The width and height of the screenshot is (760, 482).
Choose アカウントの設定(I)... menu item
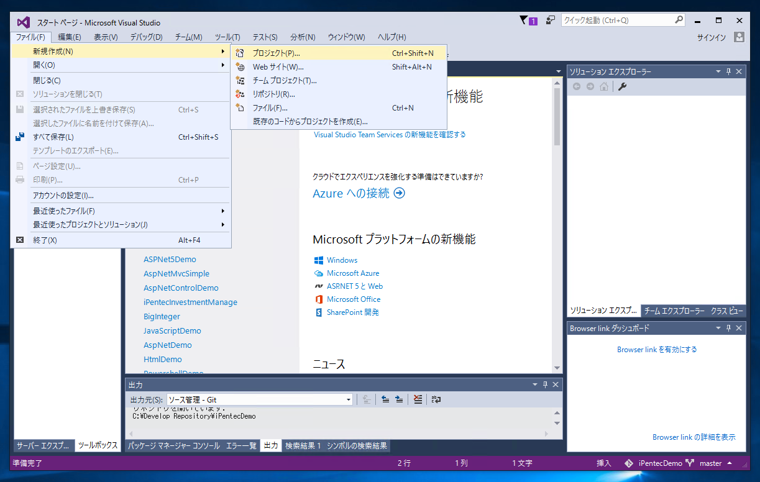pos(121,195)
